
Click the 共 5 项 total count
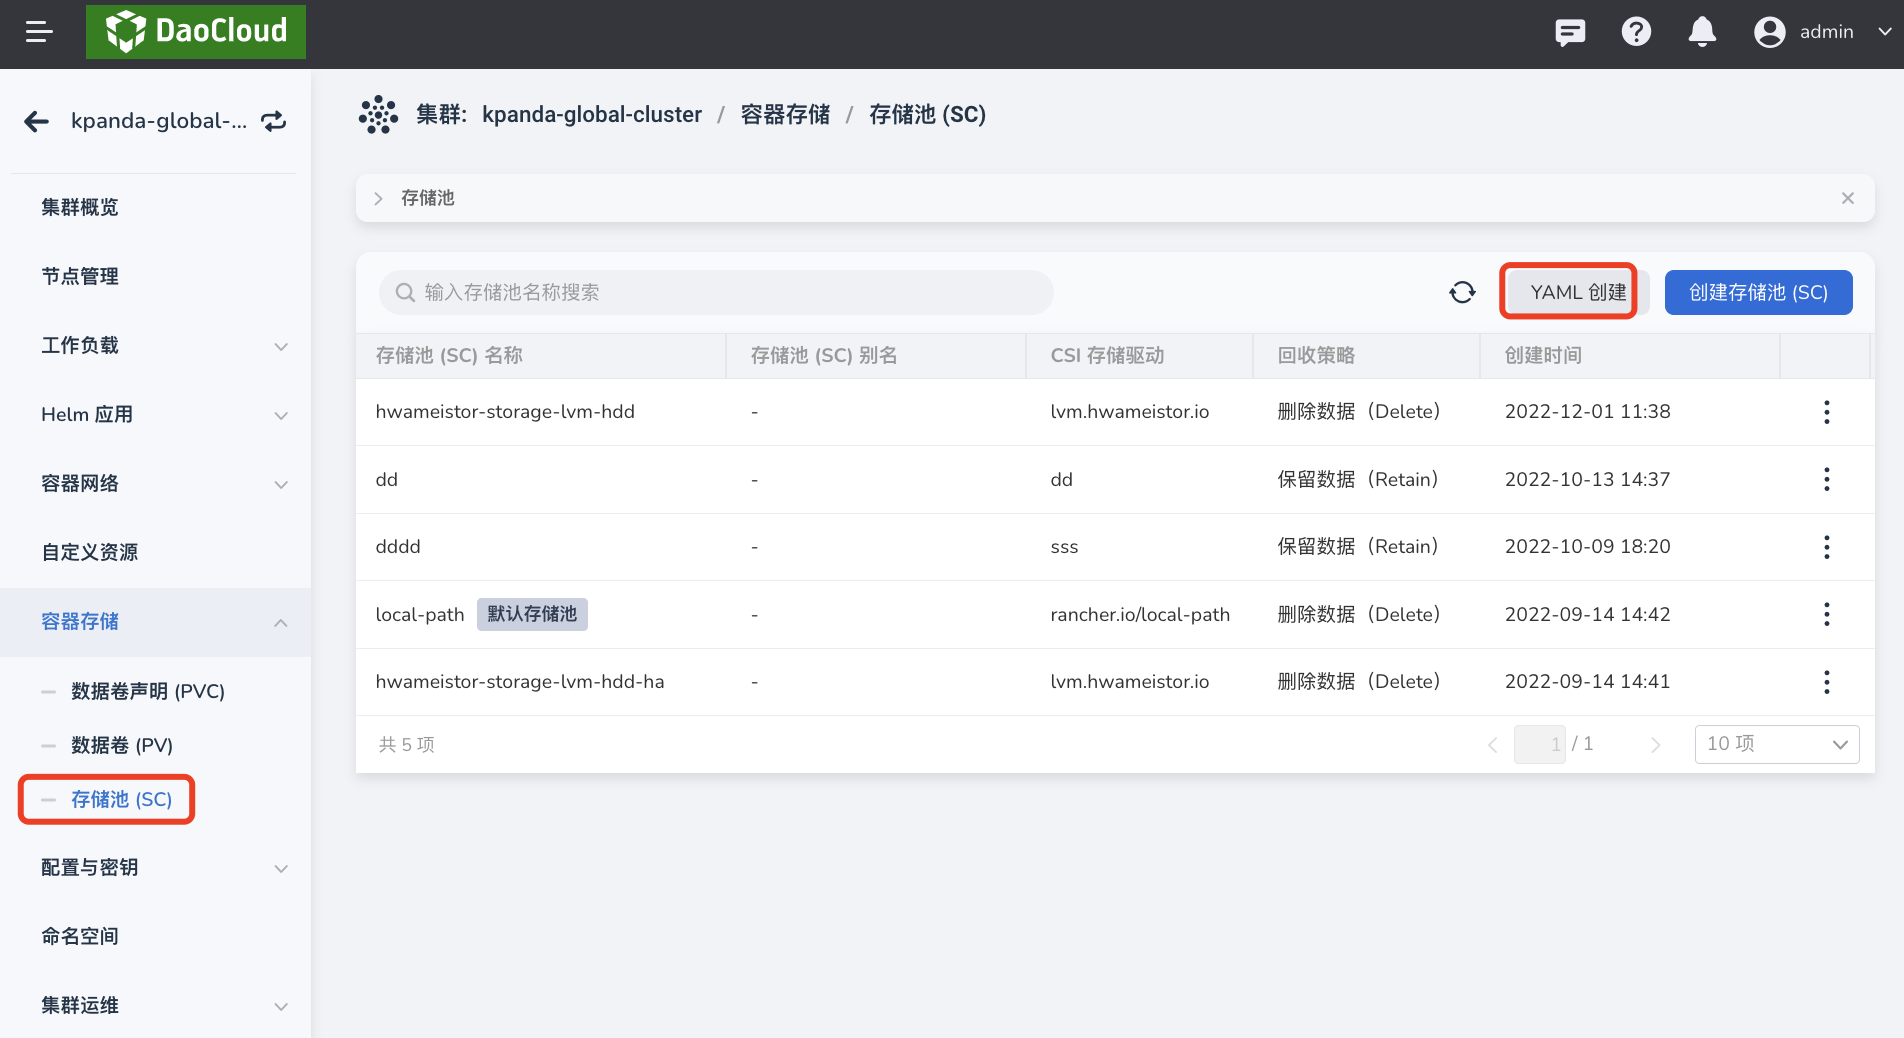[407, 745]
